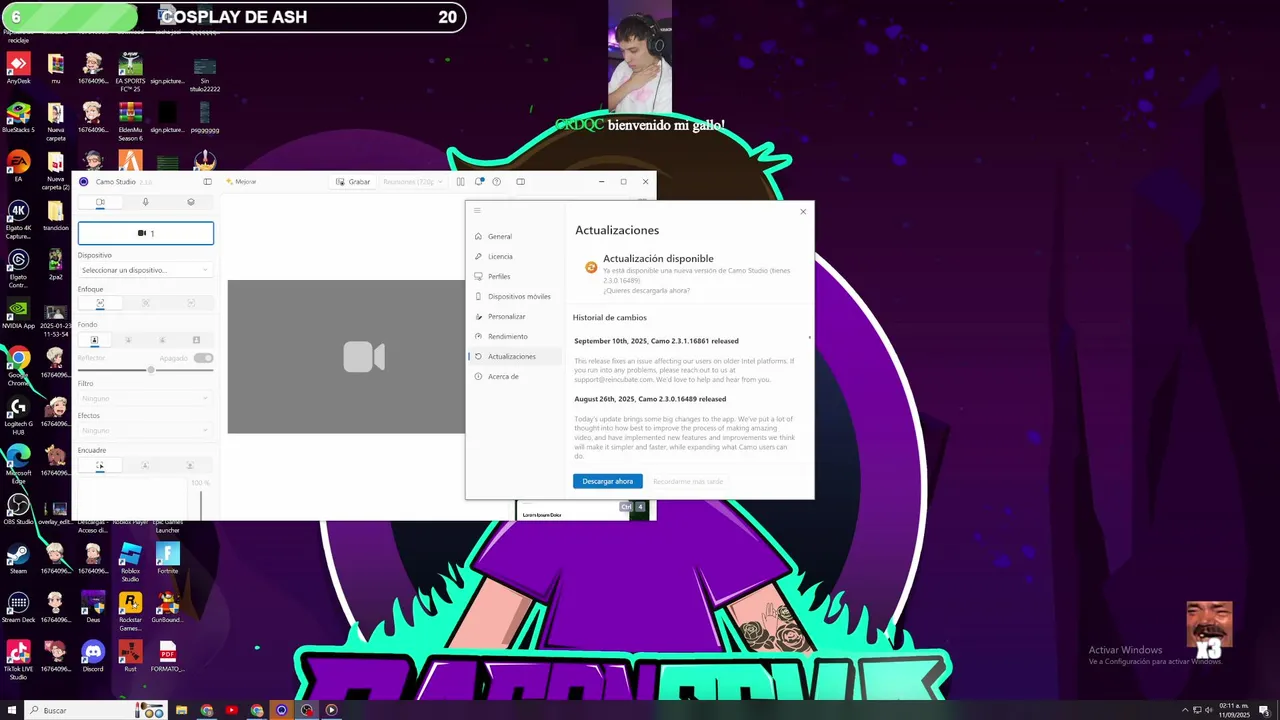Choose the middle Enfoque focus mode icon
1280x720 pixels.
point(145,303)
